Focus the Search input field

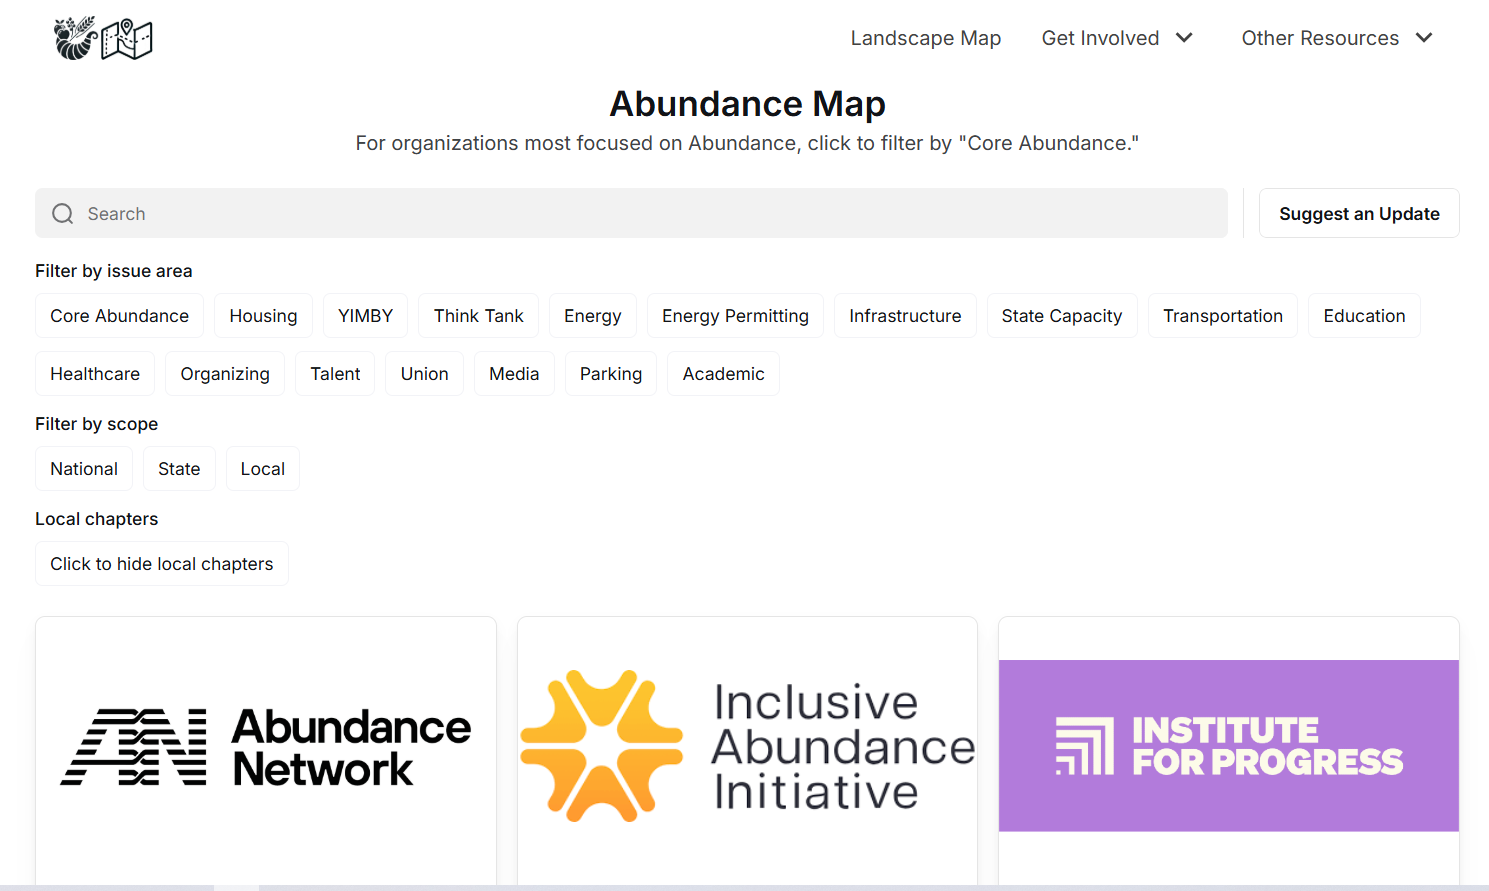631,213
